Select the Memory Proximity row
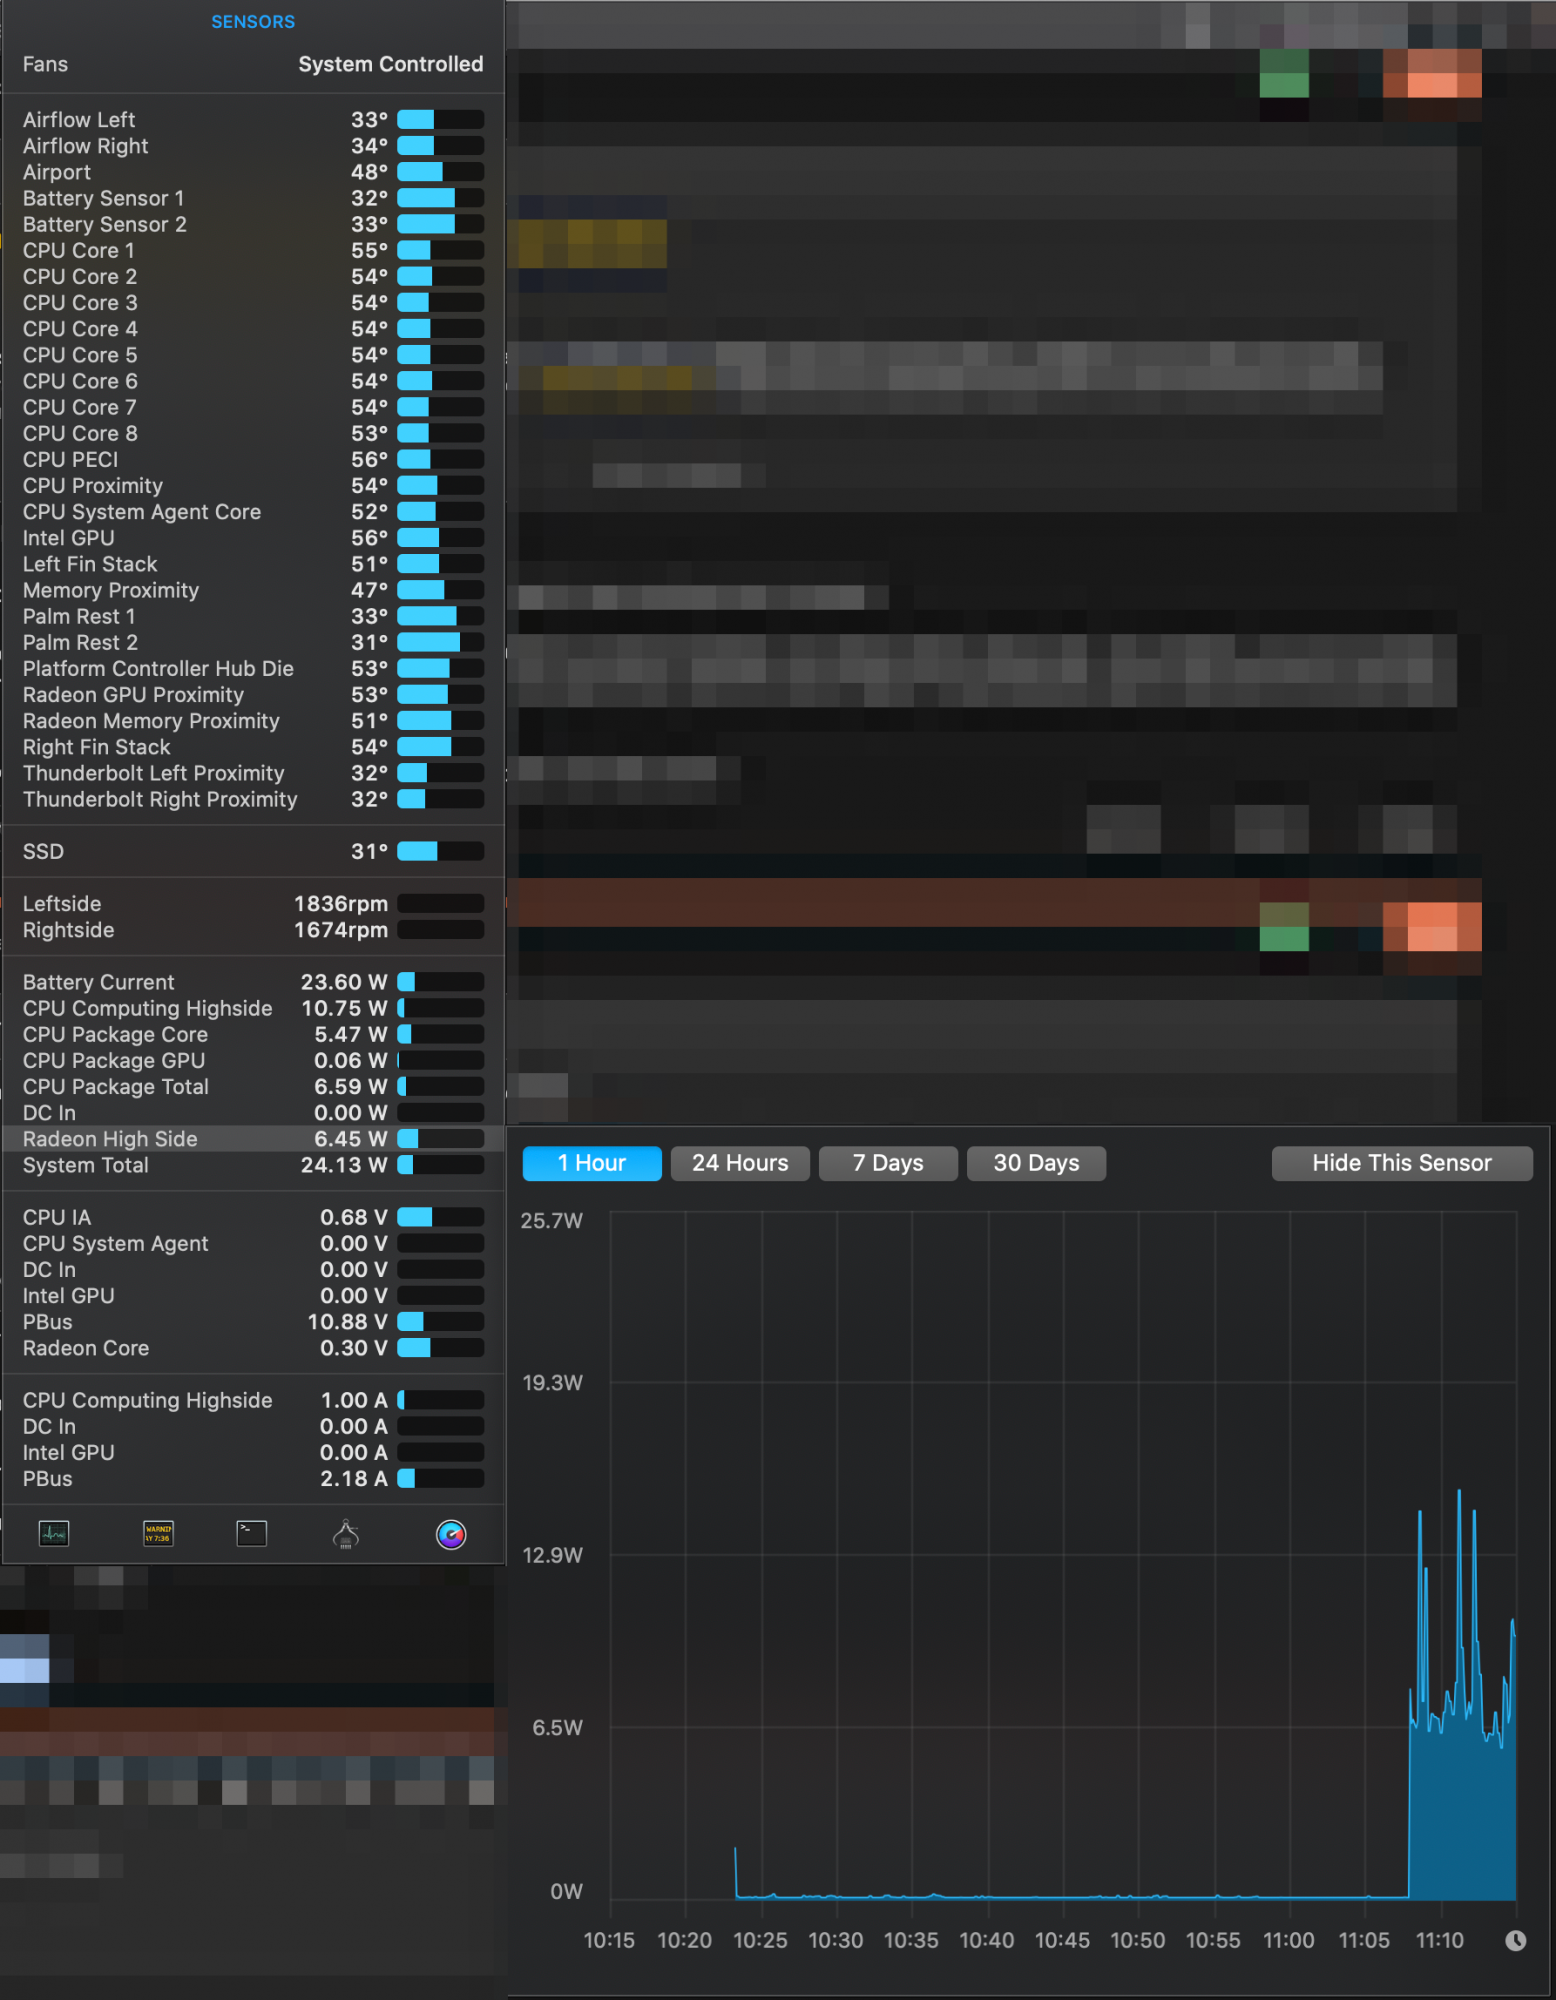Image resolution: width=1556 pixels, height=2000 pixels. point(253,590)
